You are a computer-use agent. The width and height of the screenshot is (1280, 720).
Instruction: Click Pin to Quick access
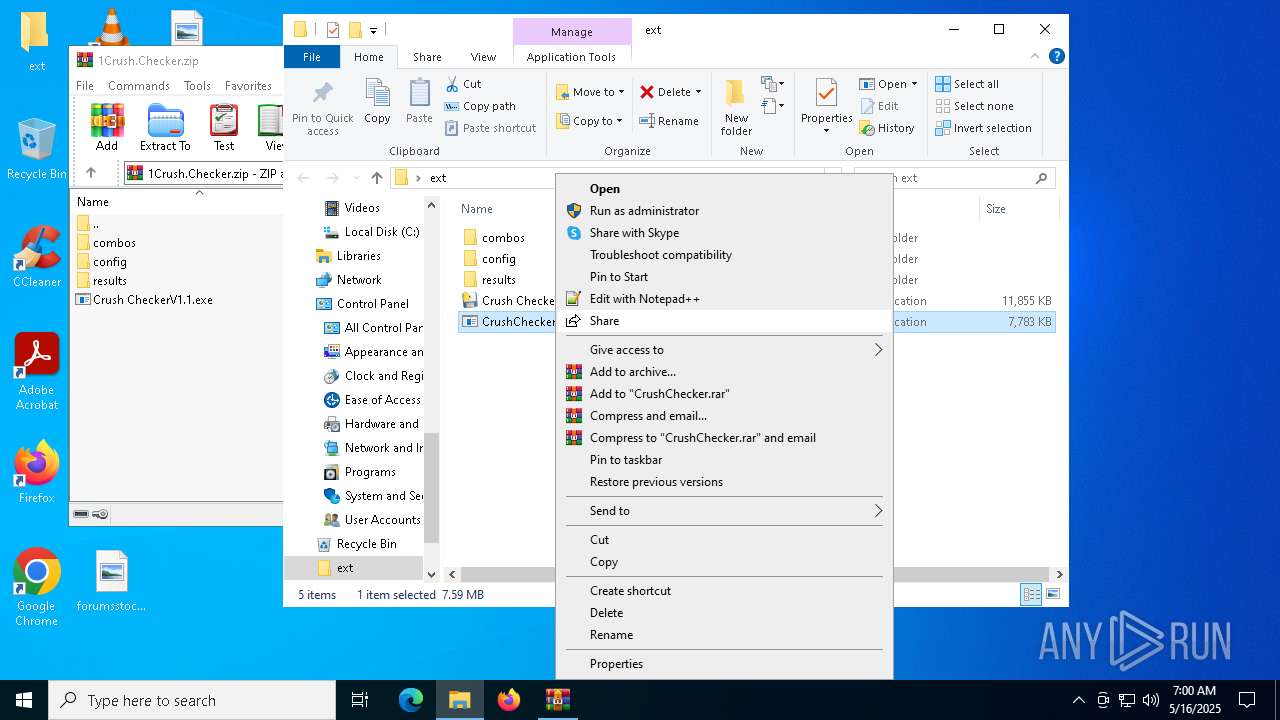click(322, 108)
